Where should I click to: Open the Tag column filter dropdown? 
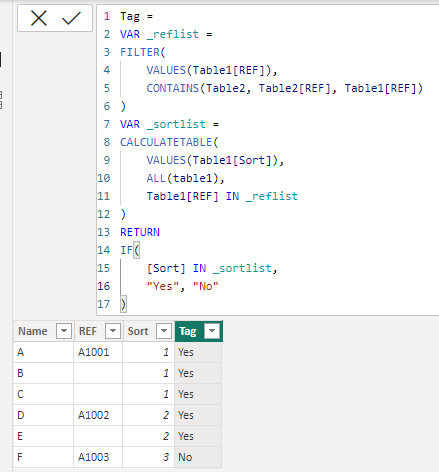coord(212,331)
